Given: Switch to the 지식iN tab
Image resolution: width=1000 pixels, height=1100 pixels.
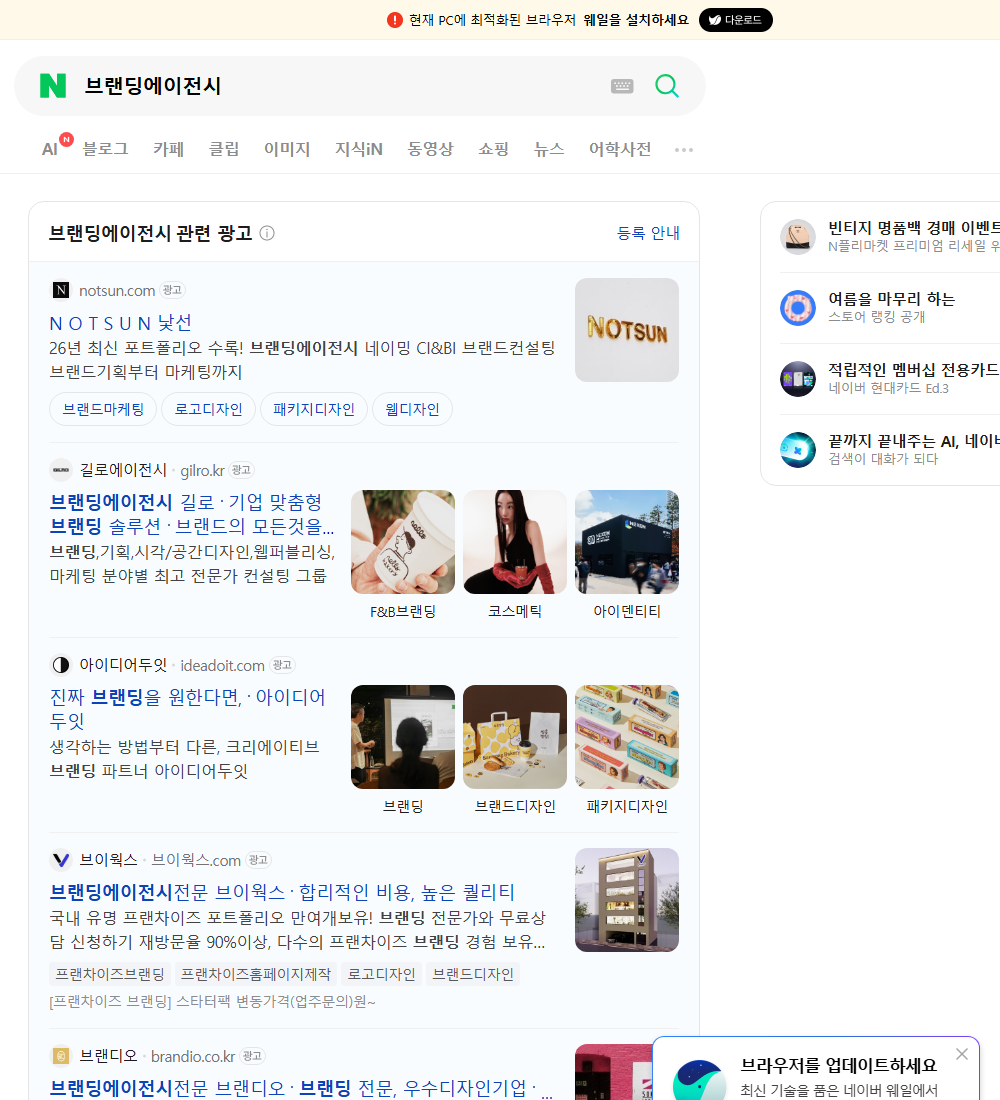Looking at the screenshot, I should [x=359, y=149].
